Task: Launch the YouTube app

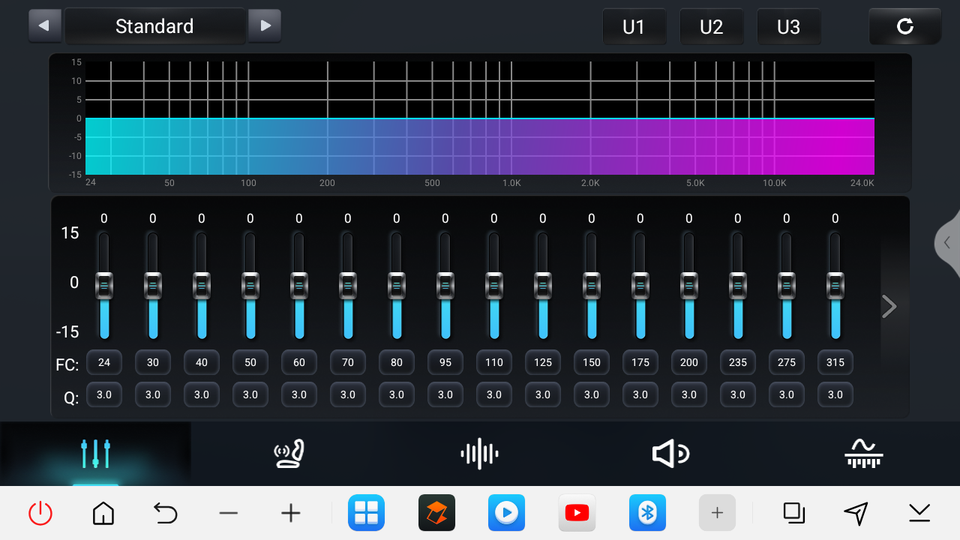Action: pyautogui.click(x=576, y=513)
